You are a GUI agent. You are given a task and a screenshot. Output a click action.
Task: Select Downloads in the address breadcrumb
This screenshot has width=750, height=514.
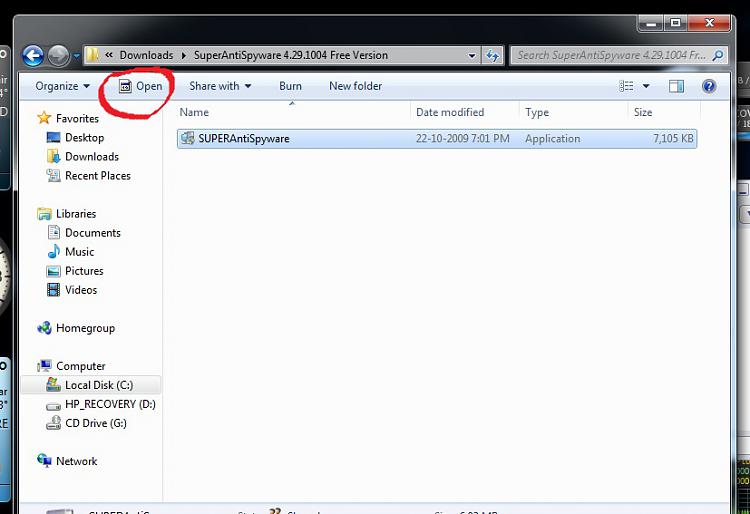[146, 55]
